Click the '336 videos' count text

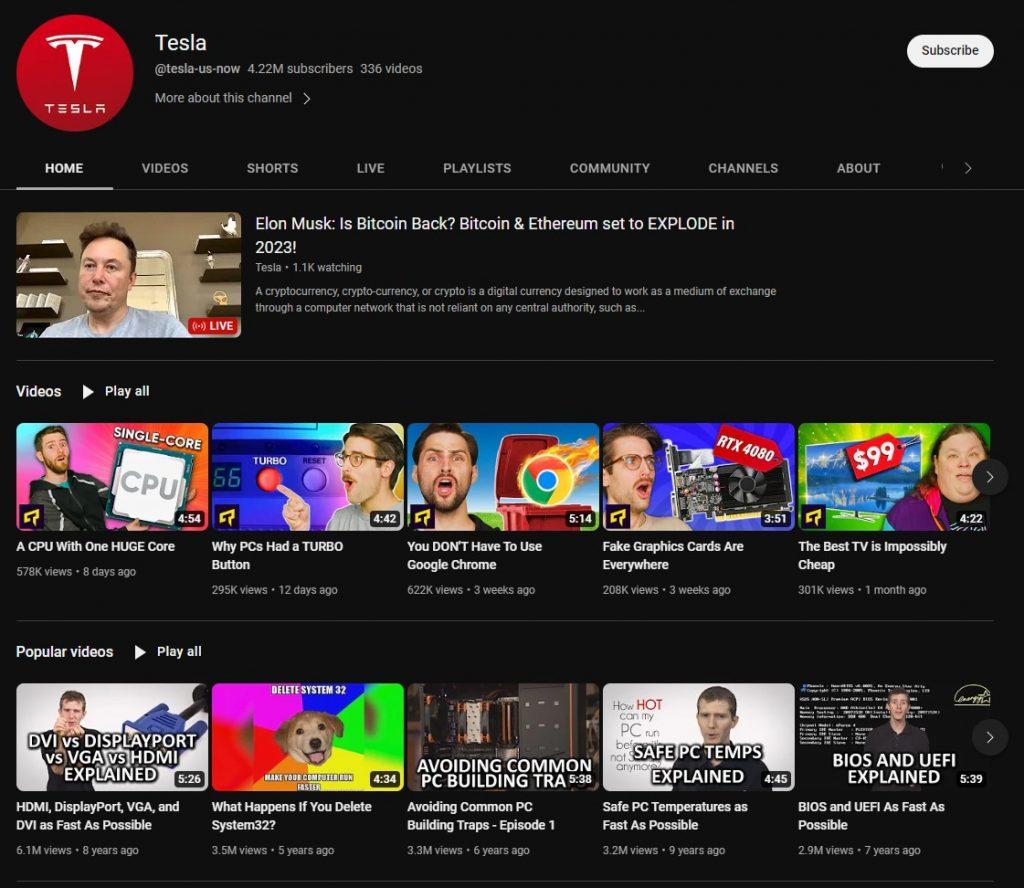pos(391,69)
